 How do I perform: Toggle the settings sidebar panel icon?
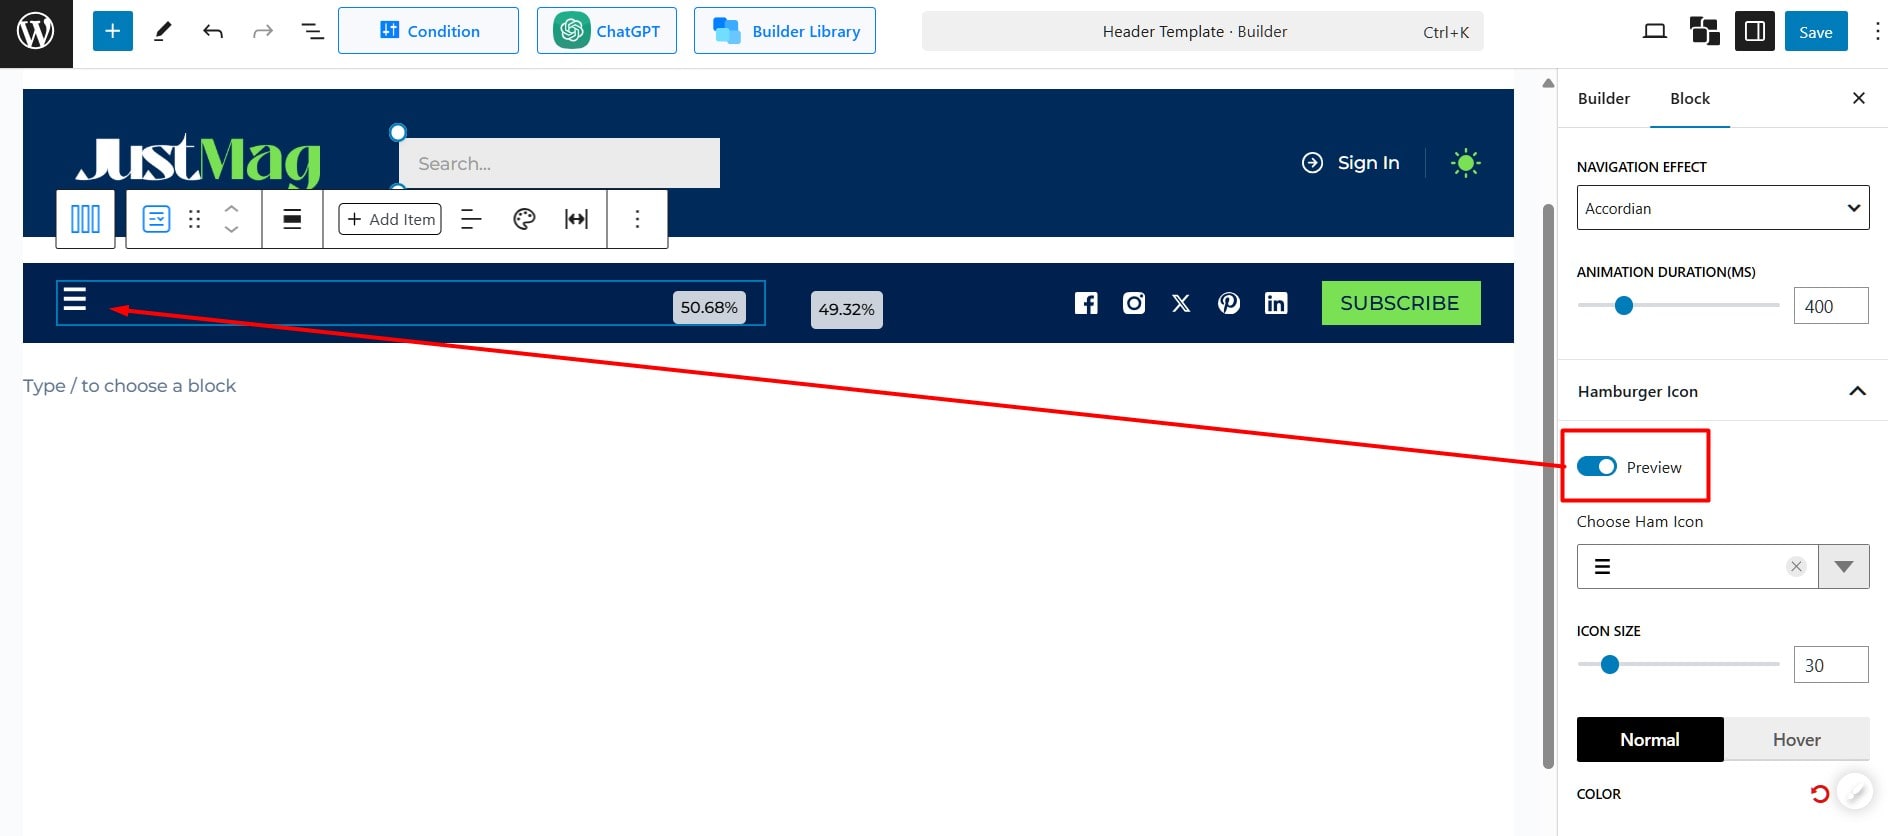(1755, 31)
